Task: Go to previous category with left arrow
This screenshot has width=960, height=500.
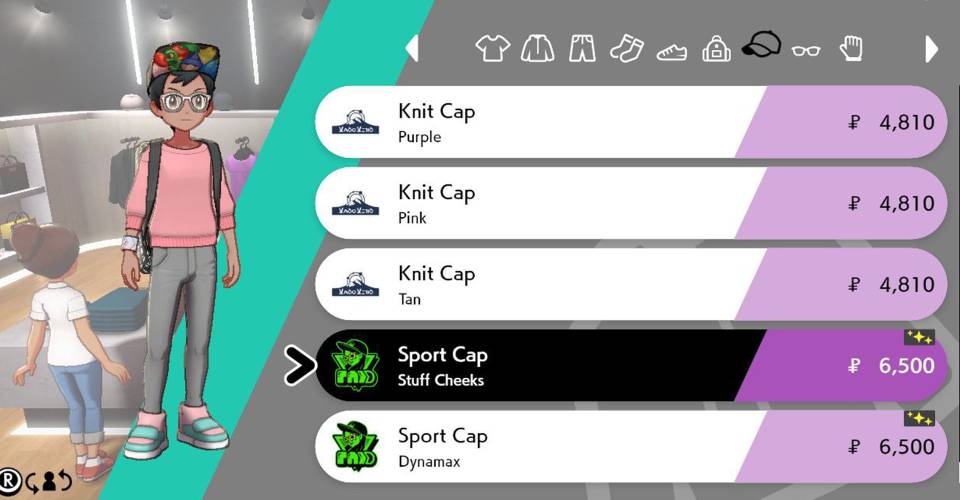Action: coord(412,48)
